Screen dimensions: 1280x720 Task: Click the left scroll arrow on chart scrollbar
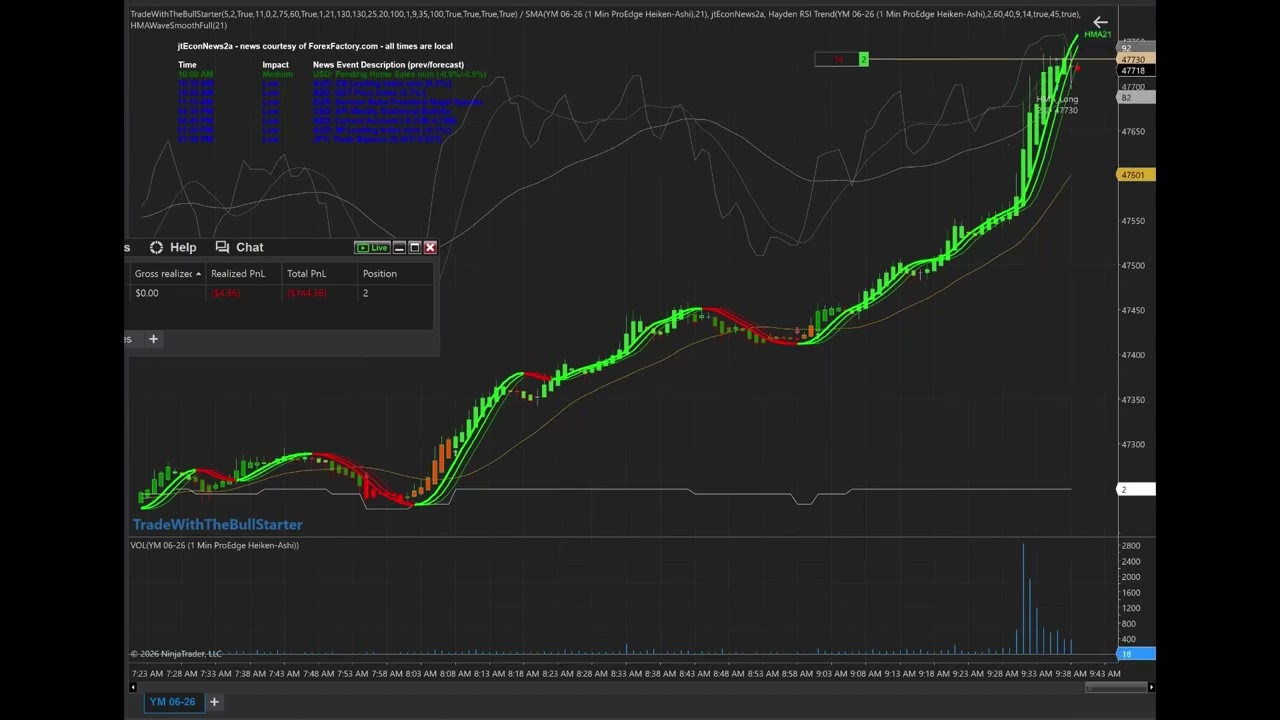134,687
